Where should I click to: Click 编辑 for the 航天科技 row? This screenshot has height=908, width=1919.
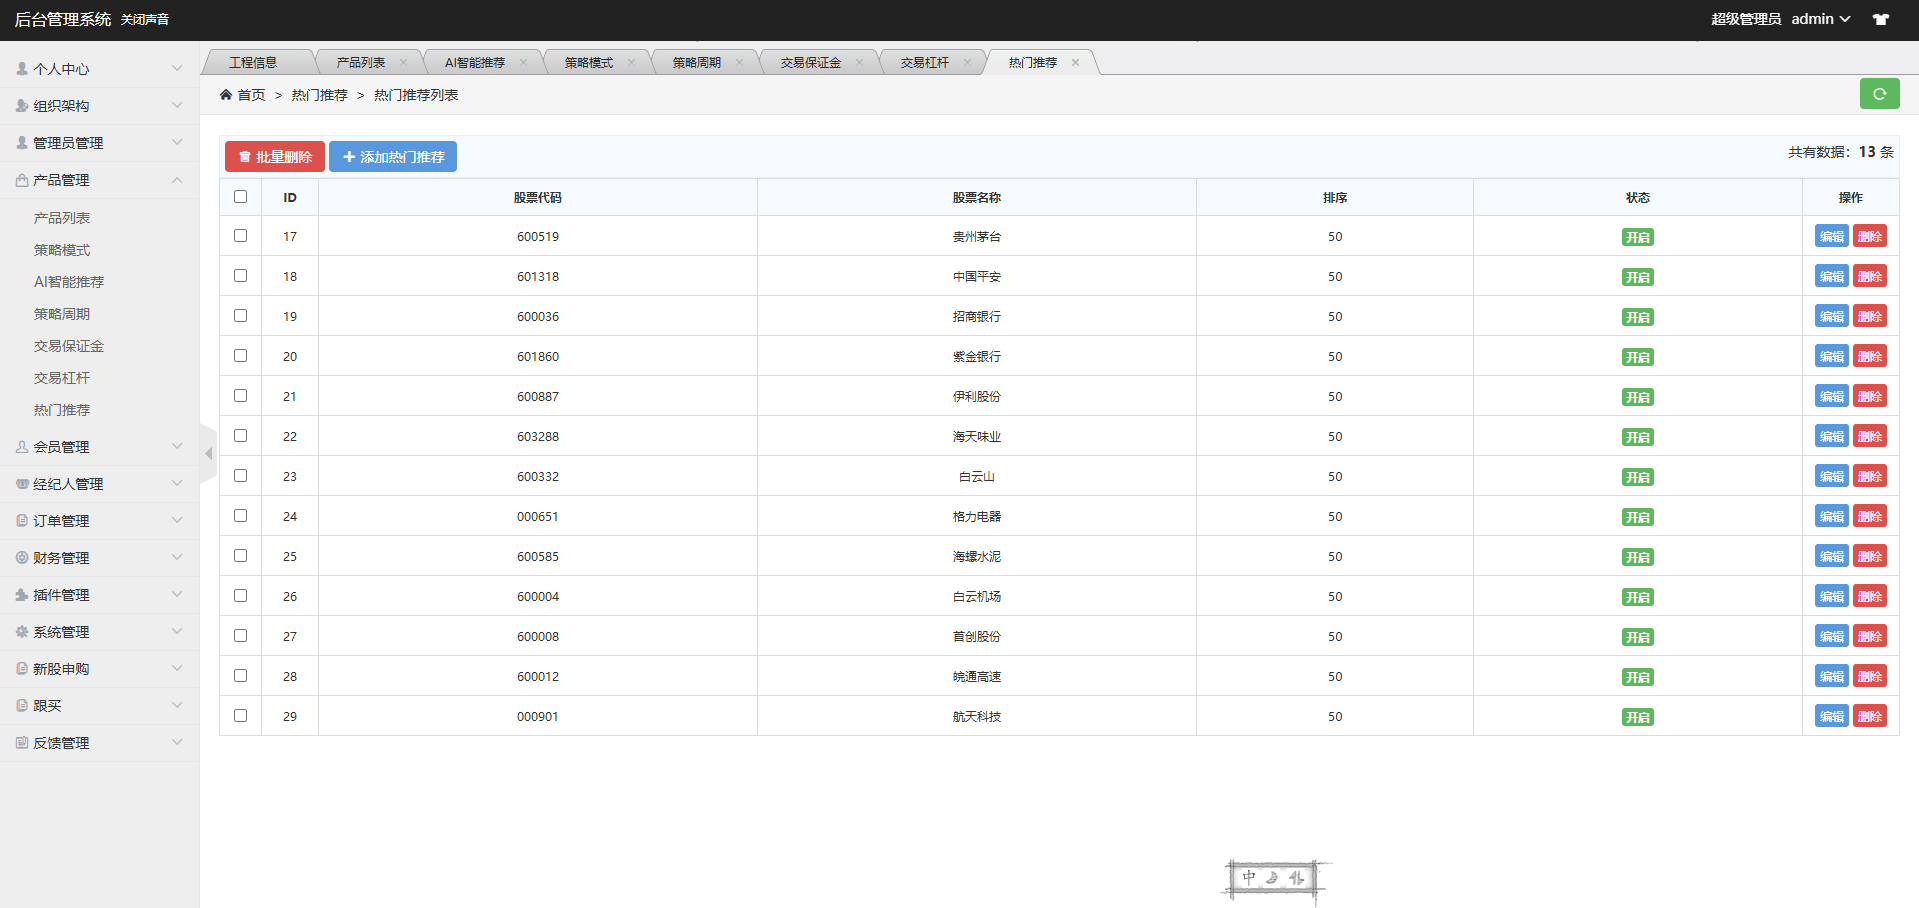(x=1831, y=716)
